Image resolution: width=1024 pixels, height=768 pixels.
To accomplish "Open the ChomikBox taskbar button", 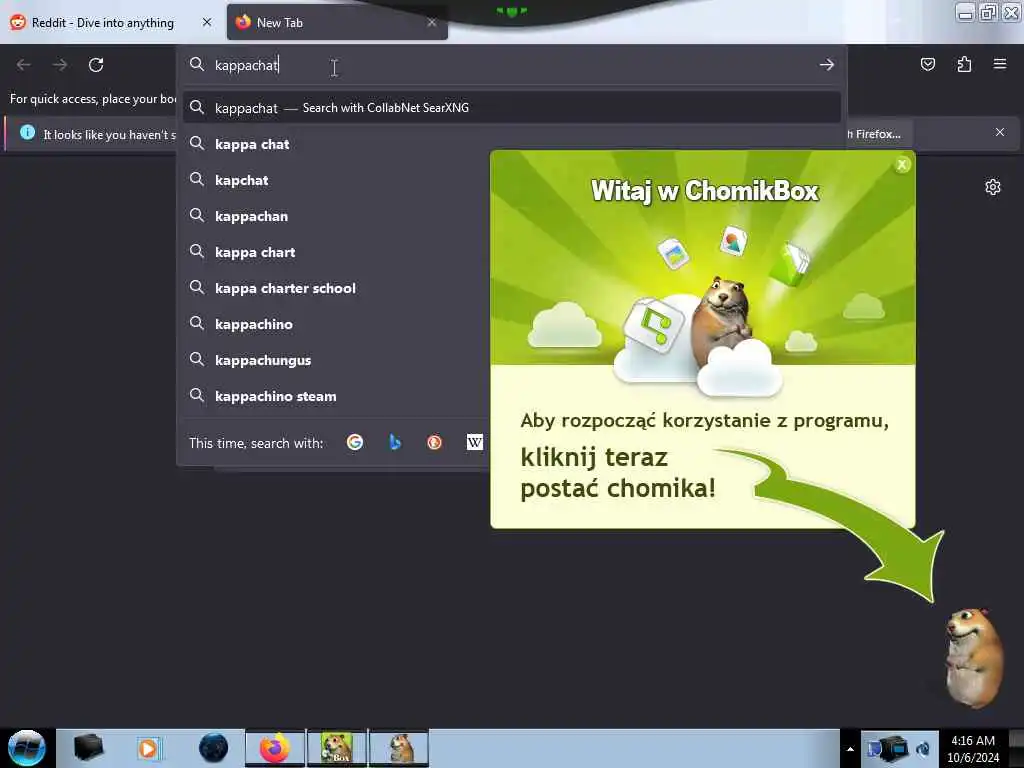I will click(x=337, y=748).
